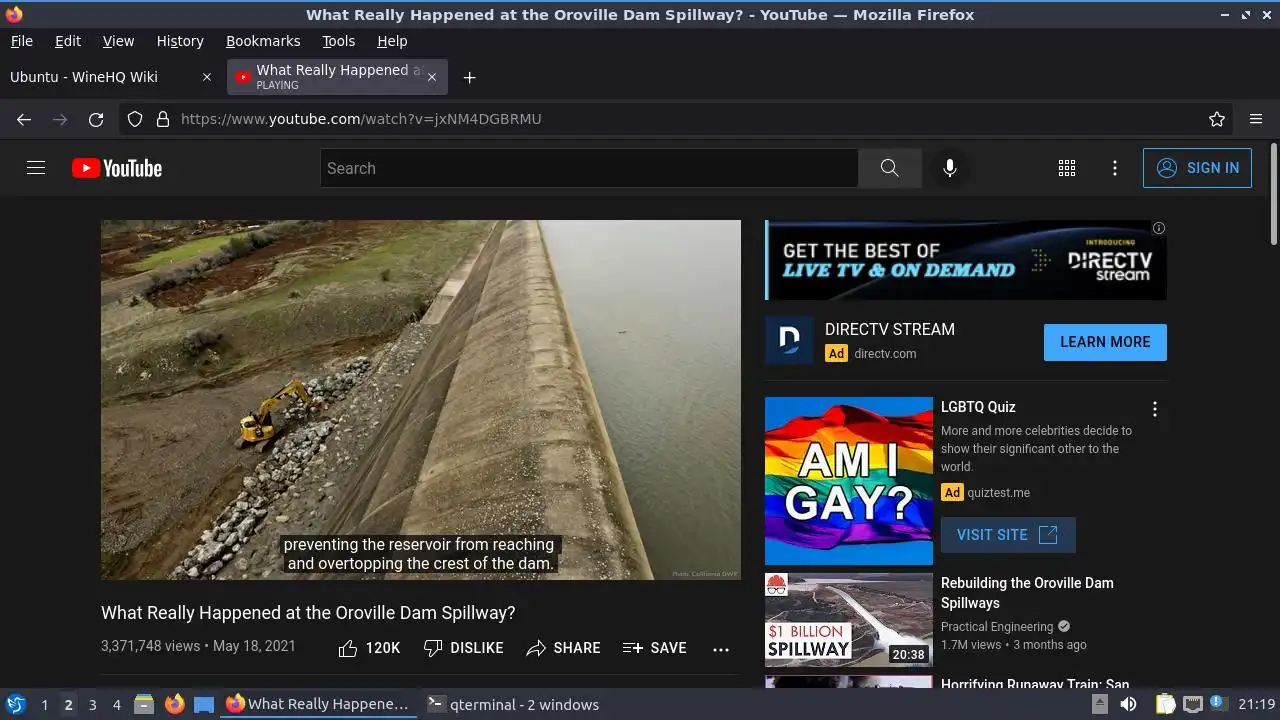Image resolution: width=1280 pixels, height=720 pixels.
Task: Show site security padlock info
Action: coord(162,119)
